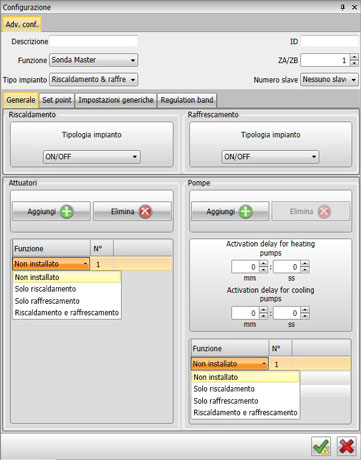Increase the ZA/ZB value stepper
Image resolution: width=361 pixels, height=460 pixels.
pyautogui.click(x=354, y=57)
